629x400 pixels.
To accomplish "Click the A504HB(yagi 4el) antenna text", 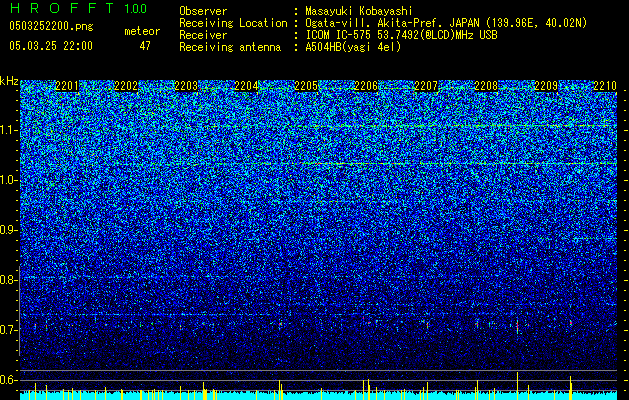I will tap(353, 47).
